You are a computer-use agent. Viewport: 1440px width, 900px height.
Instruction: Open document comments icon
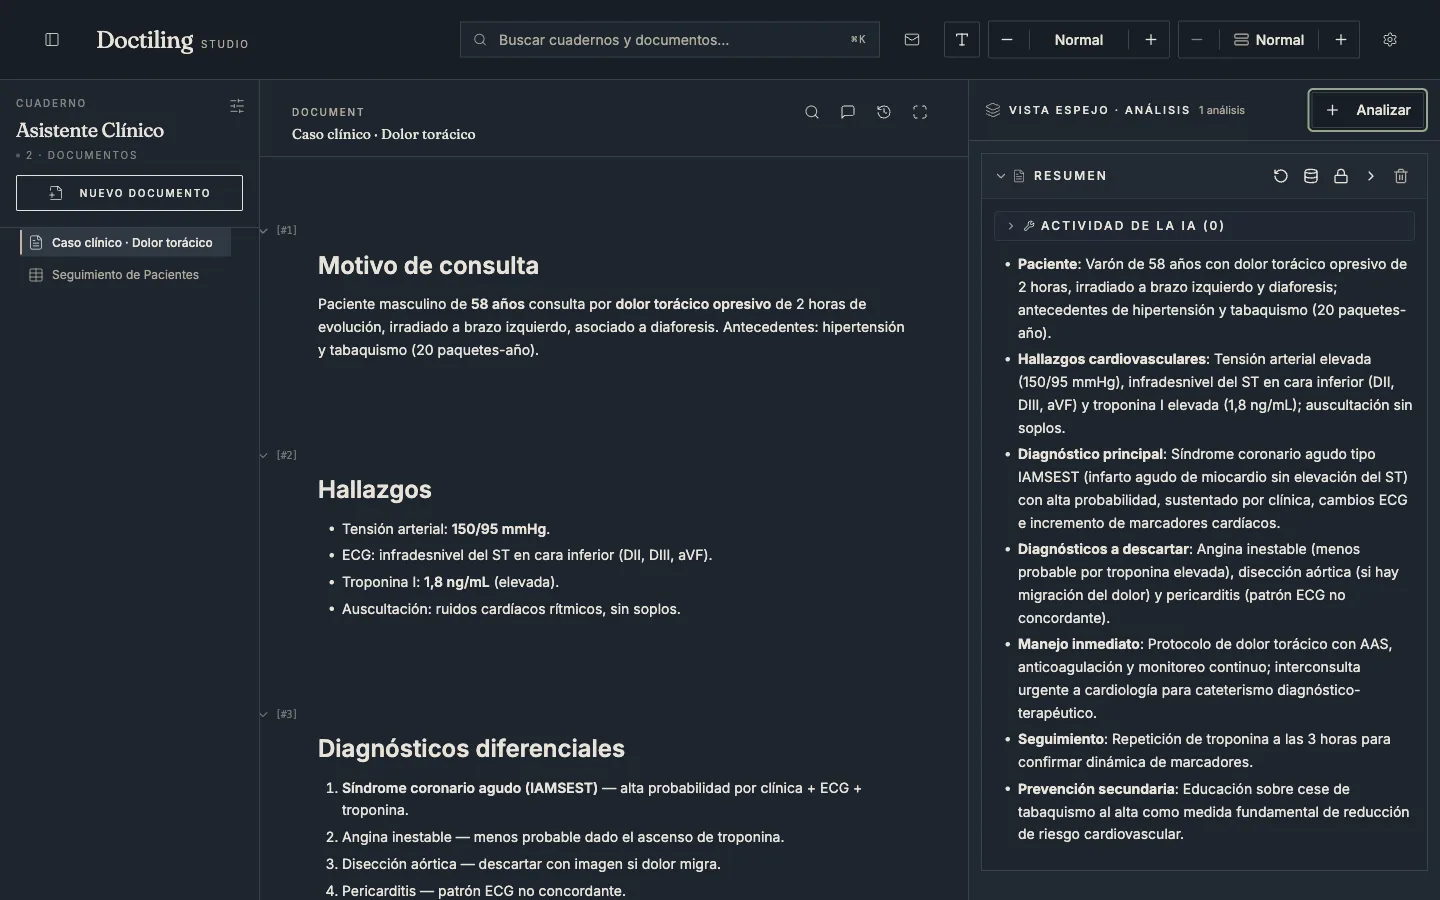click(x=848, y=112)
